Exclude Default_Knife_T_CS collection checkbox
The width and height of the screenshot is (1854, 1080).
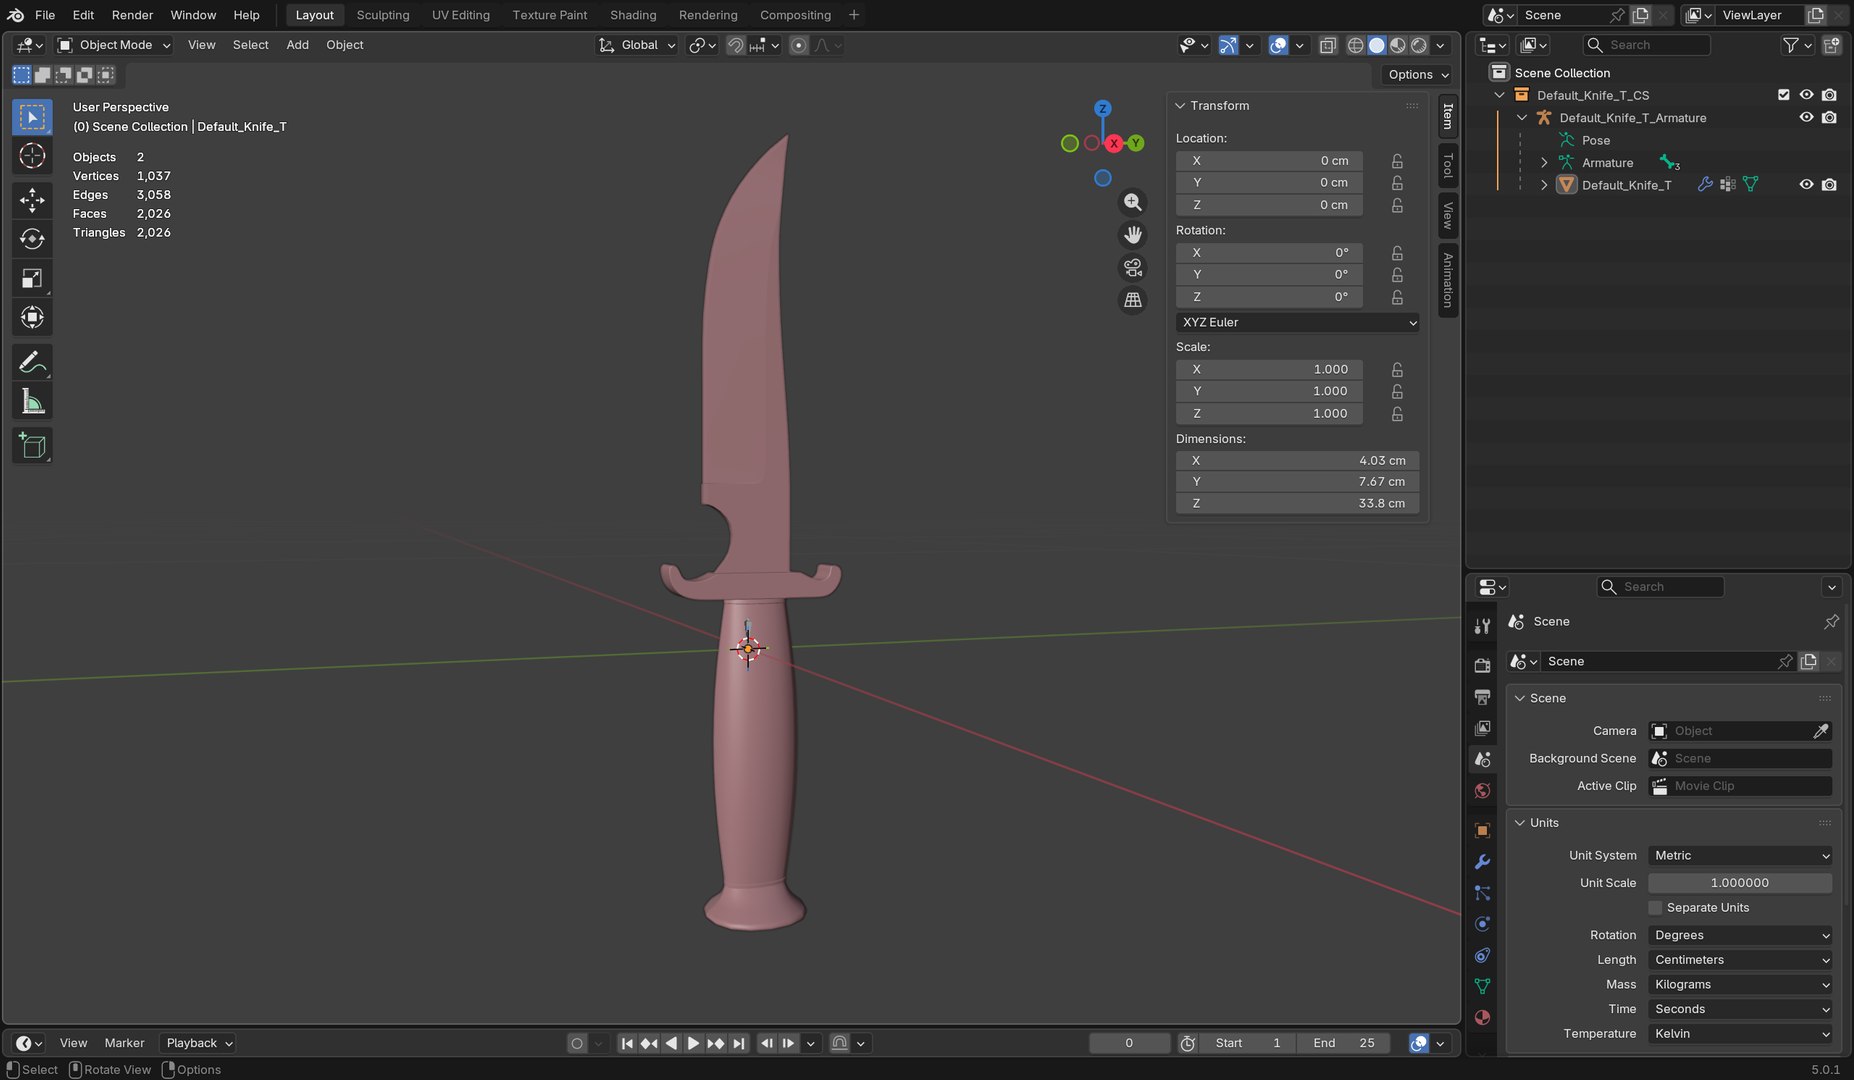1783,95
